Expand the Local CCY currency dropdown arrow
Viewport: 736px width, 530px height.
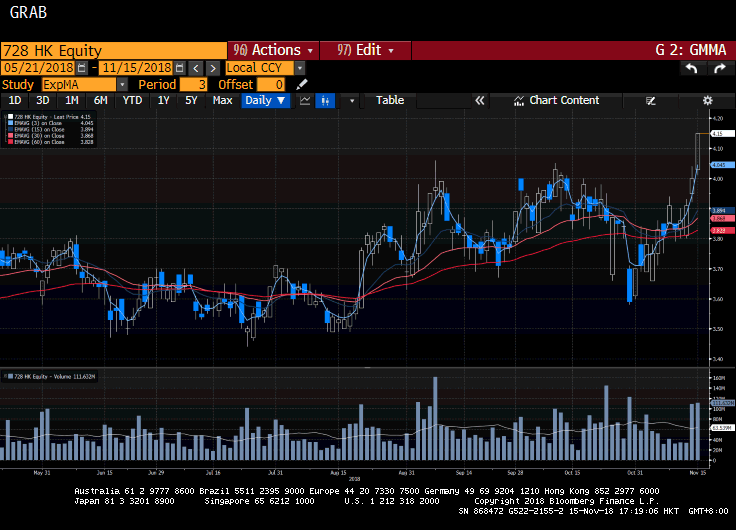coord(299,68)
